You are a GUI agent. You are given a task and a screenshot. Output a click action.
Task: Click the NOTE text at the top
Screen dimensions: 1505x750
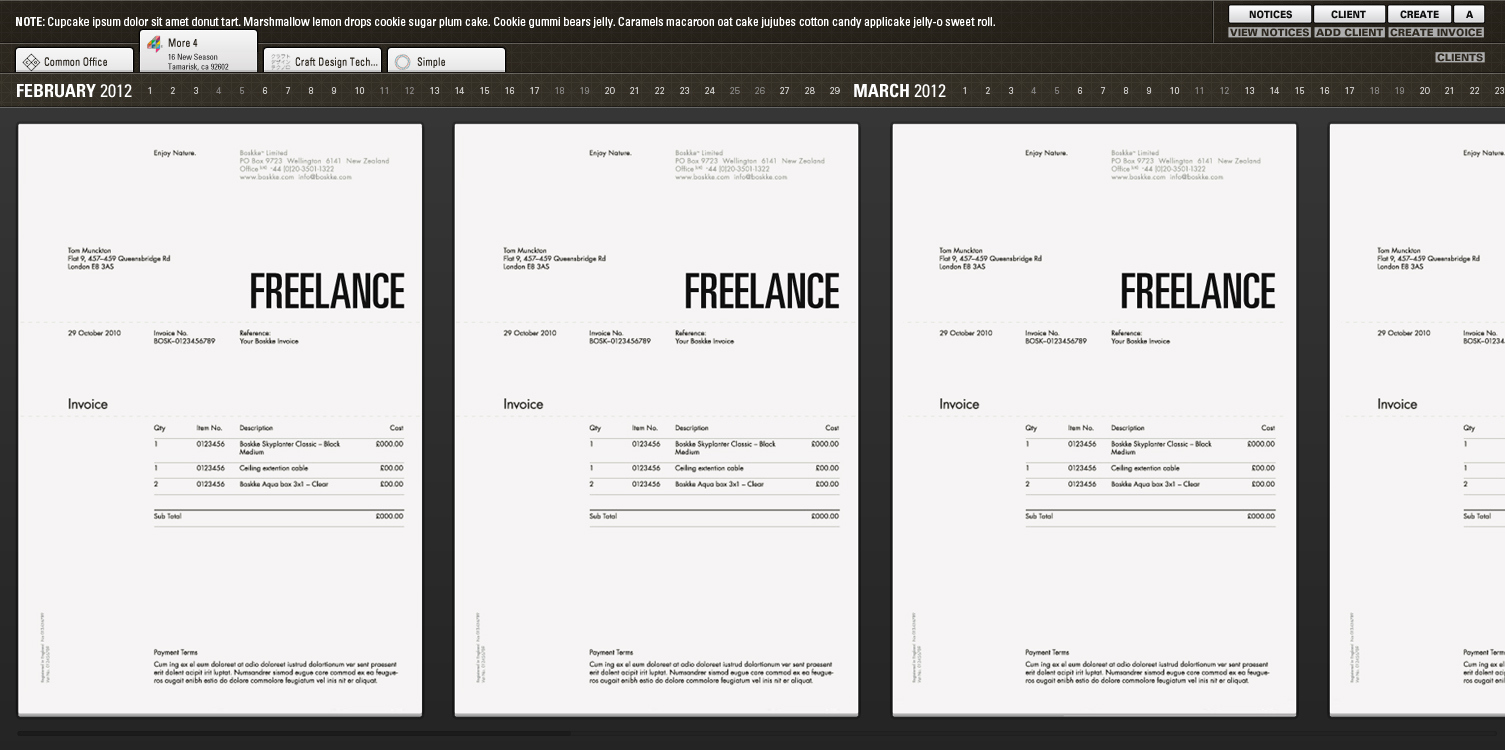[x=505, y=22]
